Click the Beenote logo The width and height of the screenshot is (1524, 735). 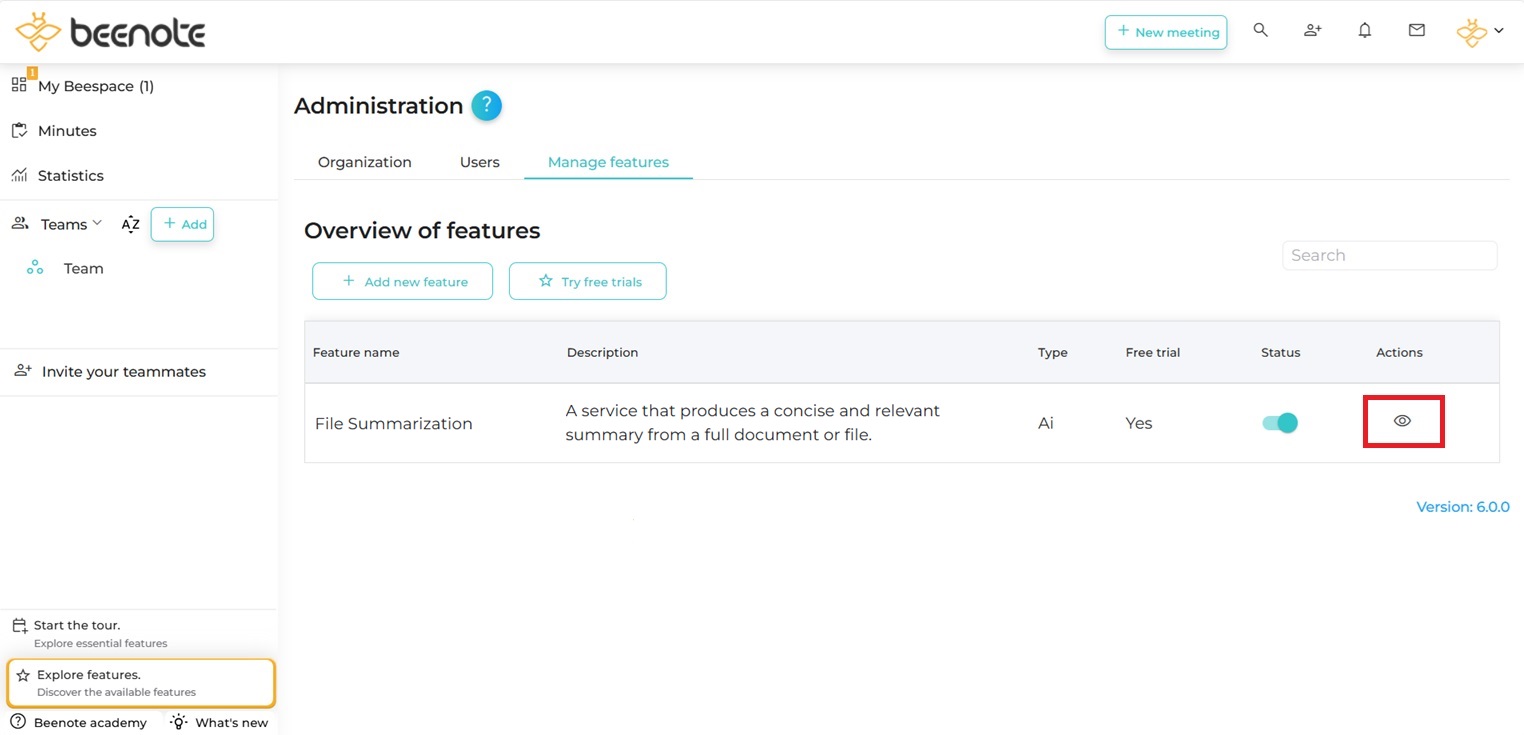click(x=110, y=33)
